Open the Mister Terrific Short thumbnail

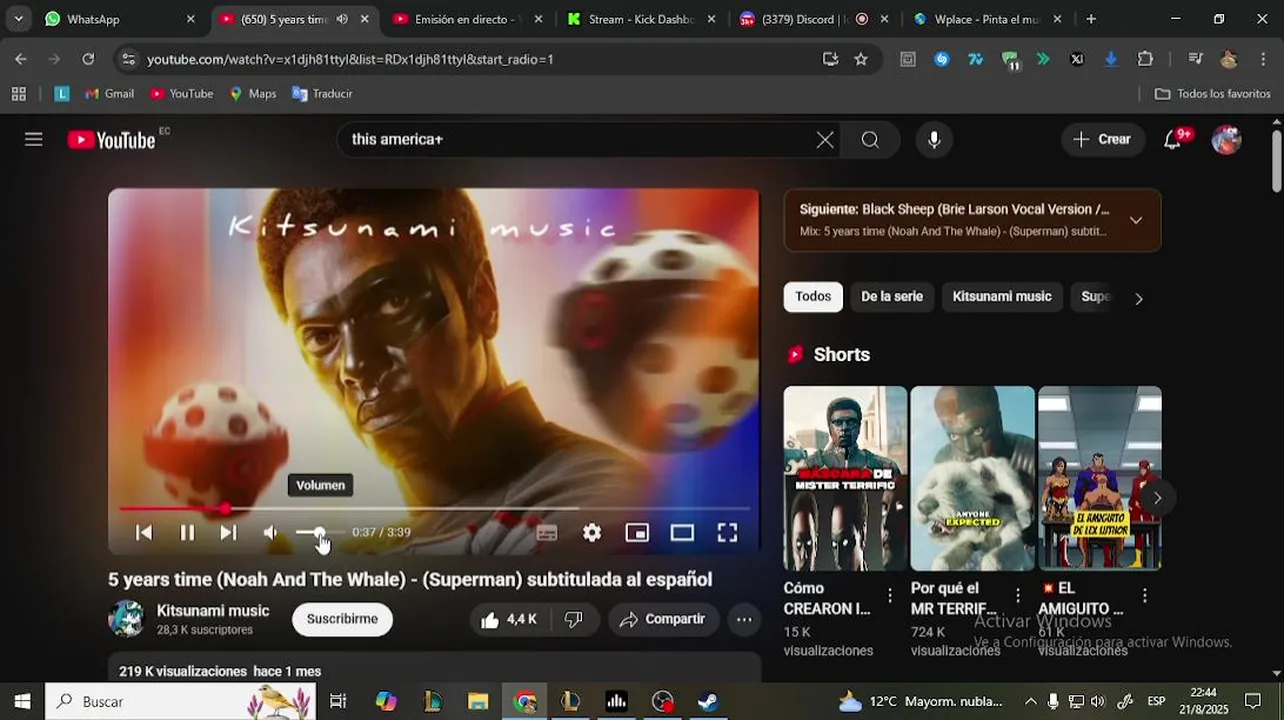tap(845, 478)
